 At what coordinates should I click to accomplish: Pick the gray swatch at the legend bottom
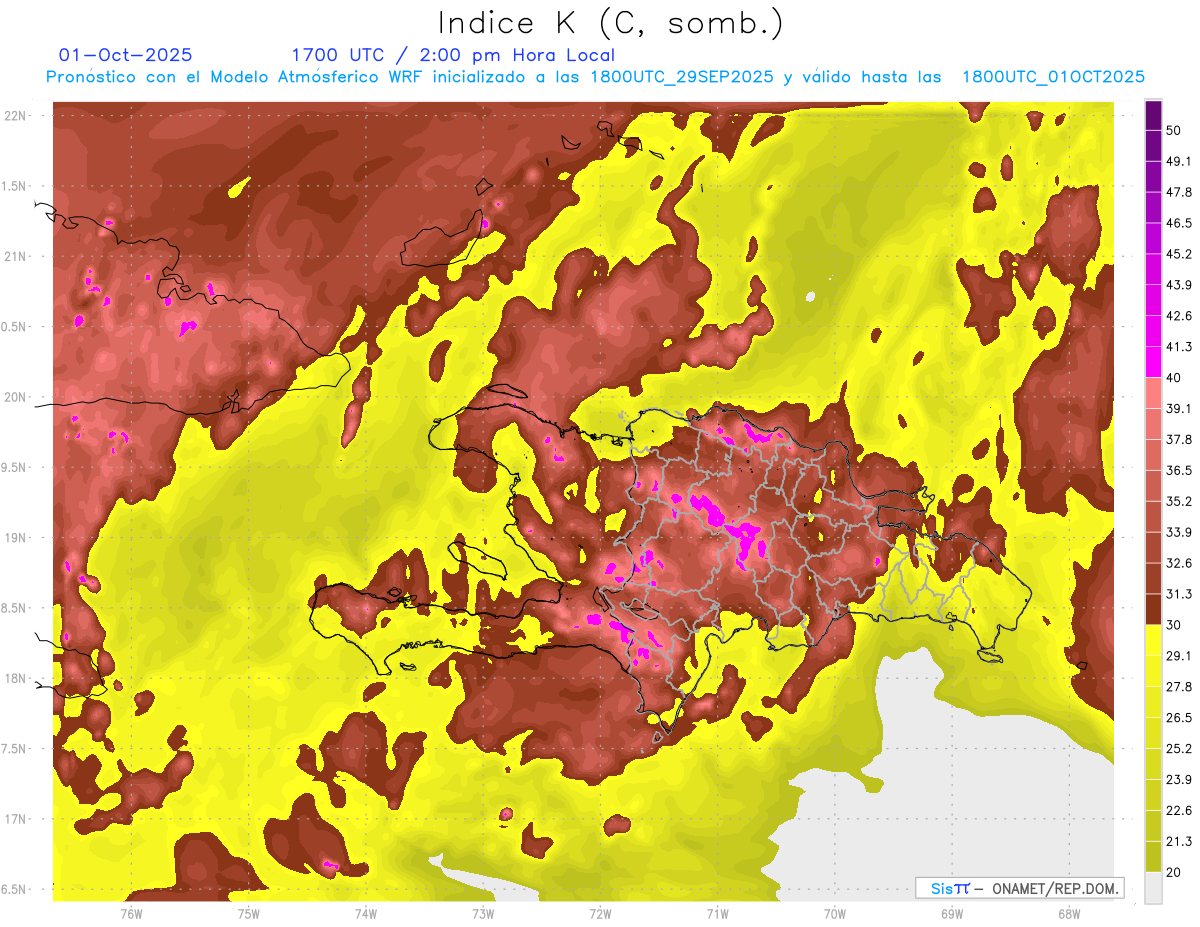pos(1153,887)
